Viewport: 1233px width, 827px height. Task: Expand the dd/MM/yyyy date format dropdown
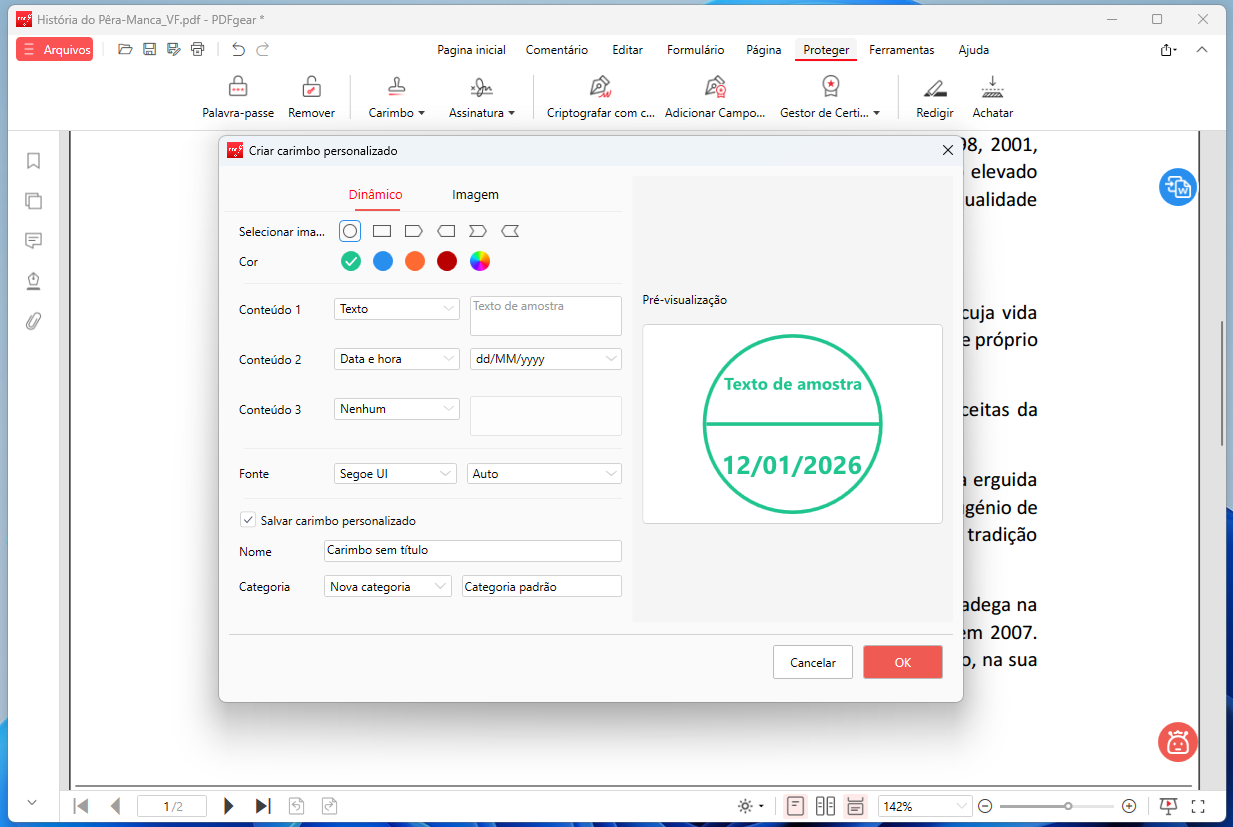[x=545, y=359]
